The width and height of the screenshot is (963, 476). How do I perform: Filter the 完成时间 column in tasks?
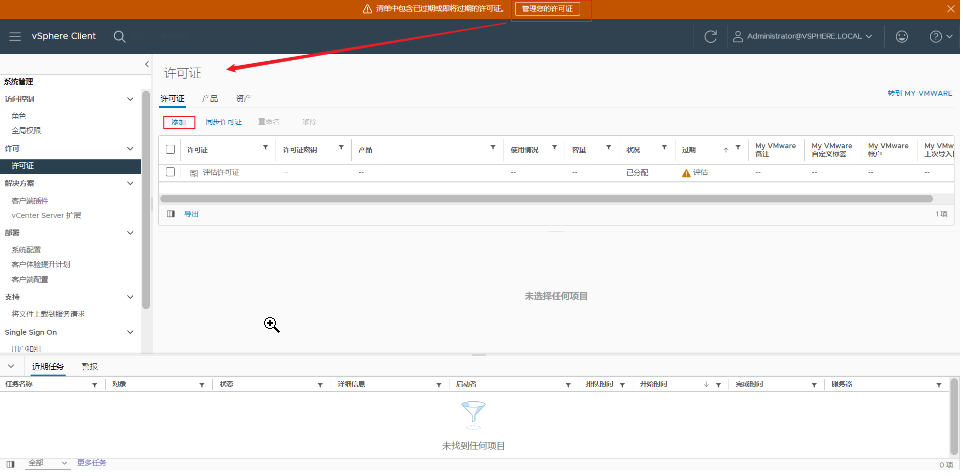point(812,384)
